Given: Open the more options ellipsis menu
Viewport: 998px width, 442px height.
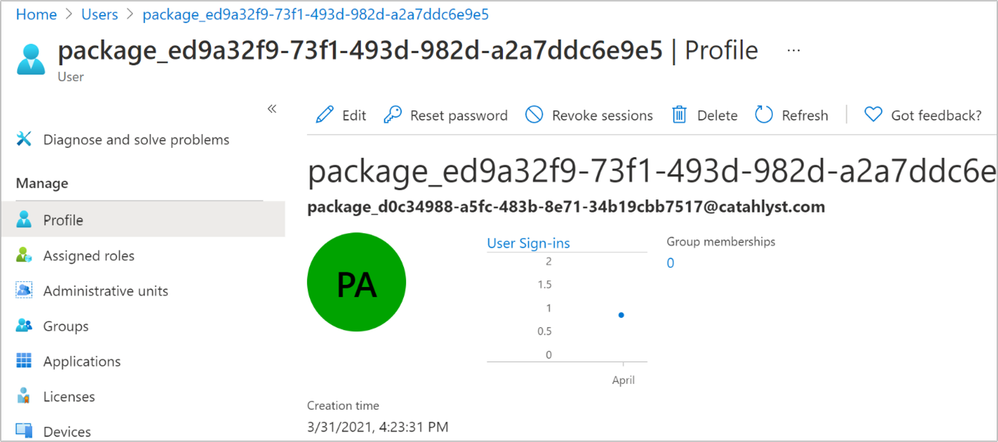Looking at the screenshot, I should (794, 49).
